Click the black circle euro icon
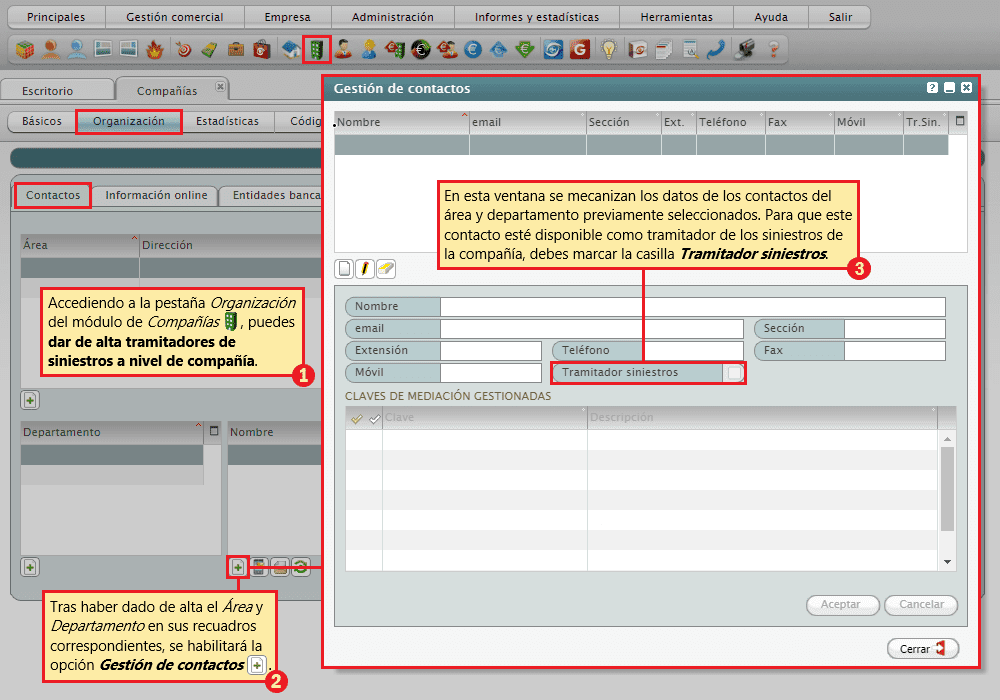The height and width of the screenshot is (700, 1000). 421,49
